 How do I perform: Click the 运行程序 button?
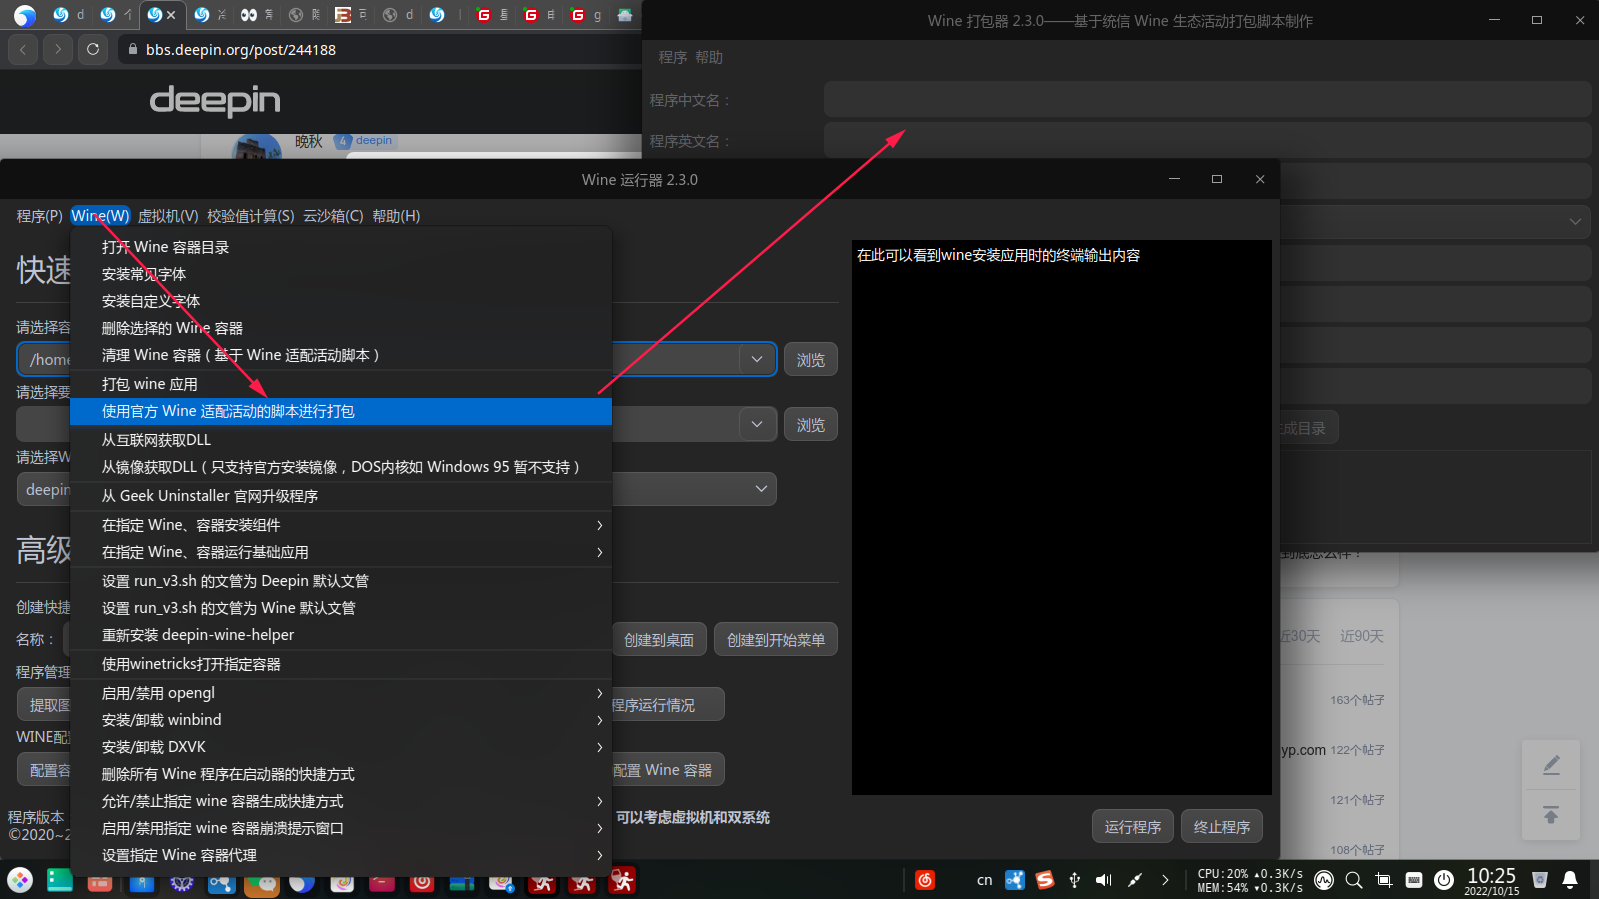[1132, 827]
